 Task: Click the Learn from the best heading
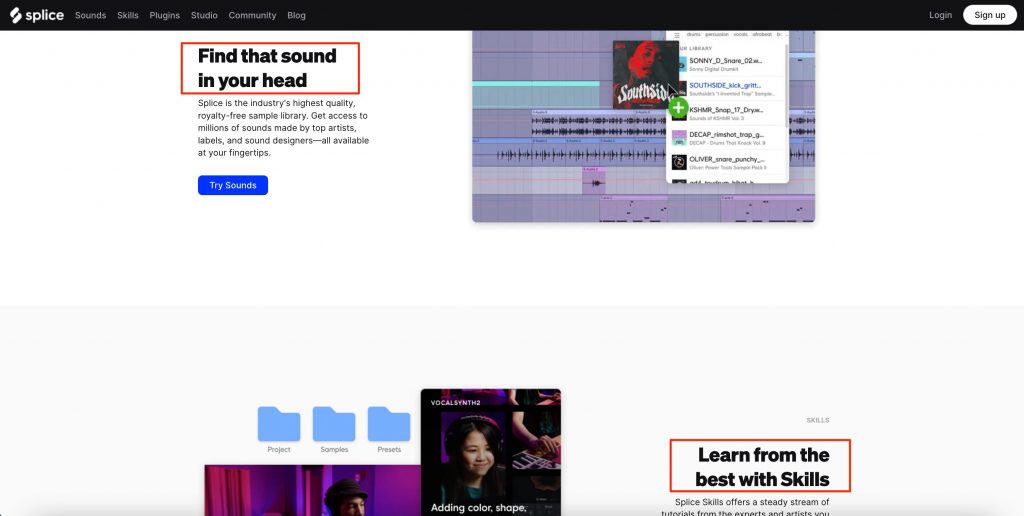point(762,466)
